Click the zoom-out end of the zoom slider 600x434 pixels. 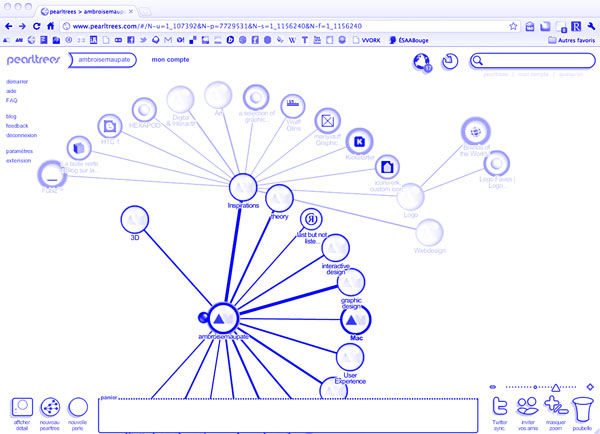click(493, 387)
